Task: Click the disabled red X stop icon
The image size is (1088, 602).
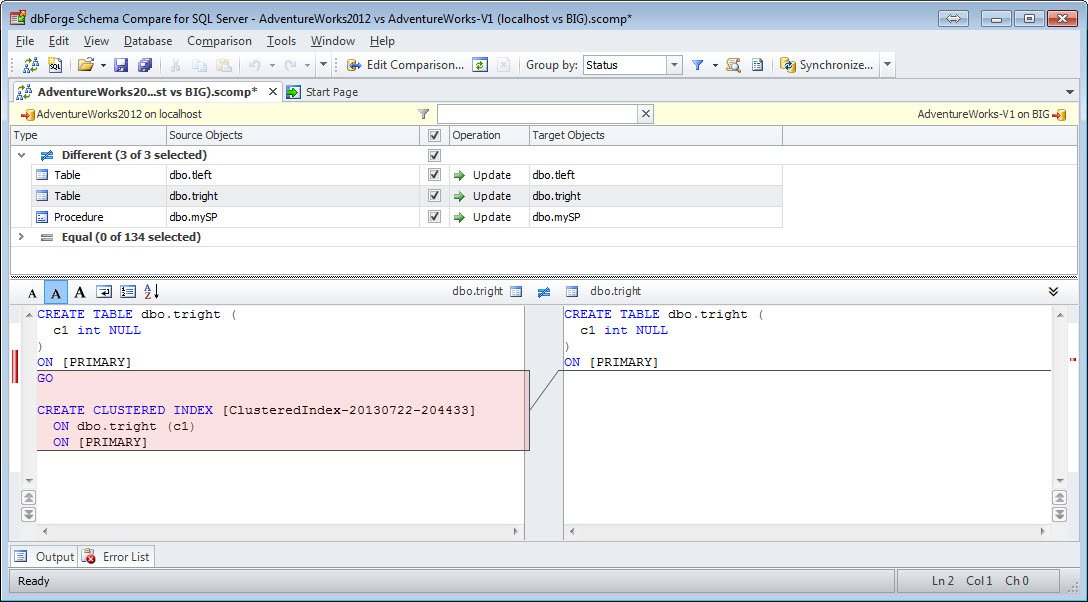Action: pos(504,65)
